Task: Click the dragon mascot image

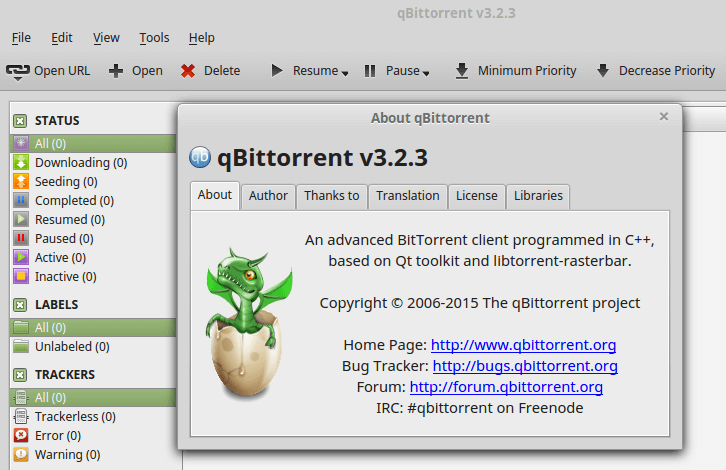Action: click(249, 323)
